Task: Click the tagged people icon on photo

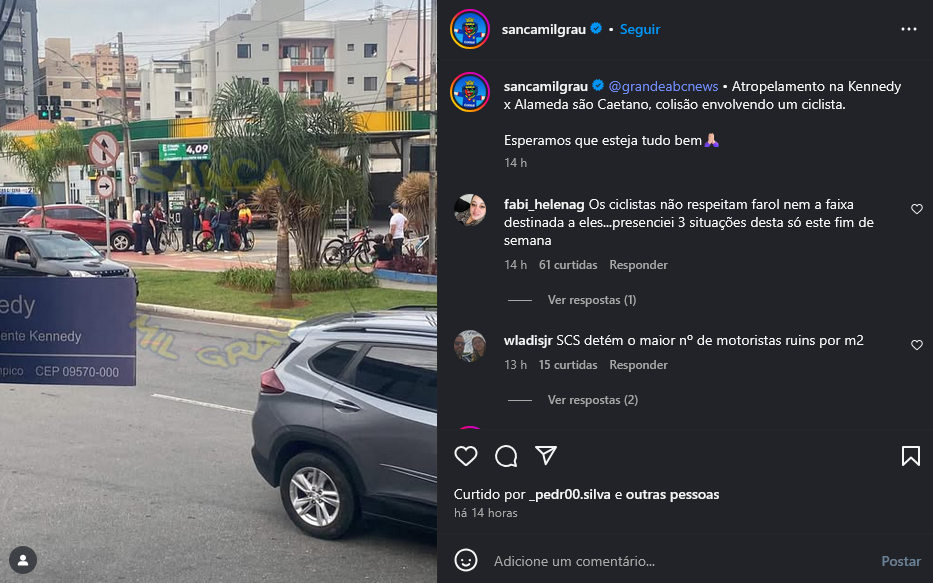Action: coord(23,560)
